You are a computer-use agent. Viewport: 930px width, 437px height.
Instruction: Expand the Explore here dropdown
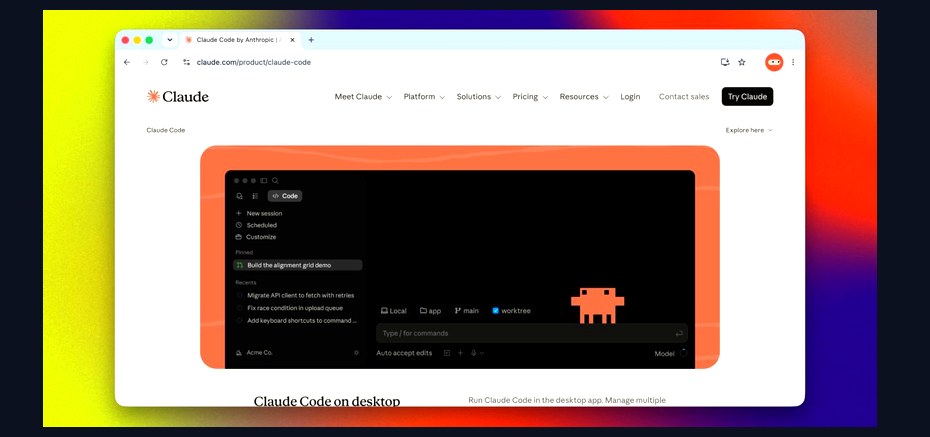pos(749,130)
